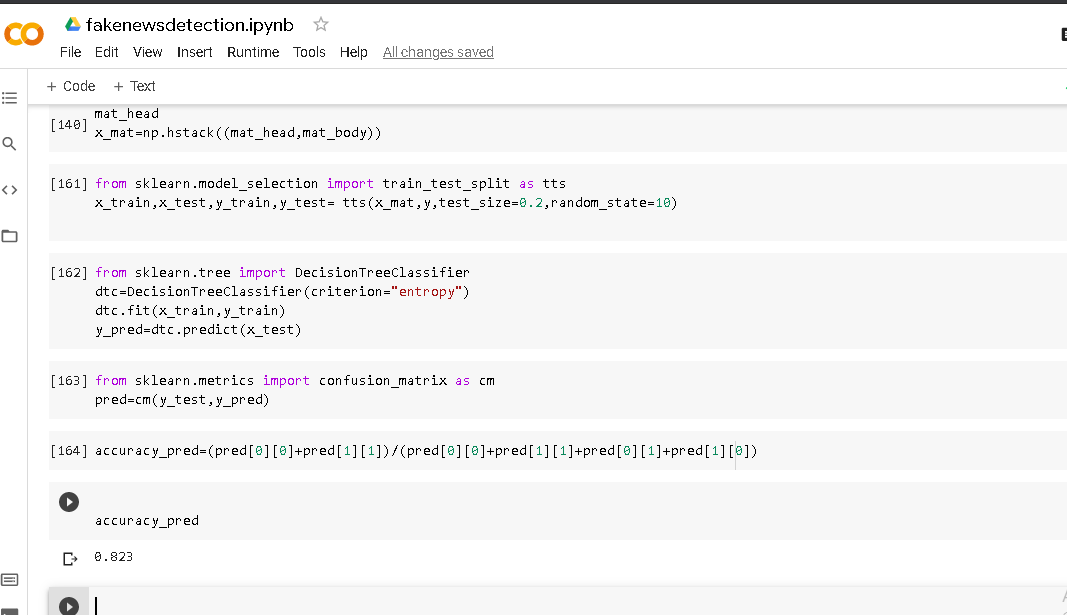Place cursor inside the empty bottom code cell
Viewport: 1067px width, 615px height.
coord(300,605)
